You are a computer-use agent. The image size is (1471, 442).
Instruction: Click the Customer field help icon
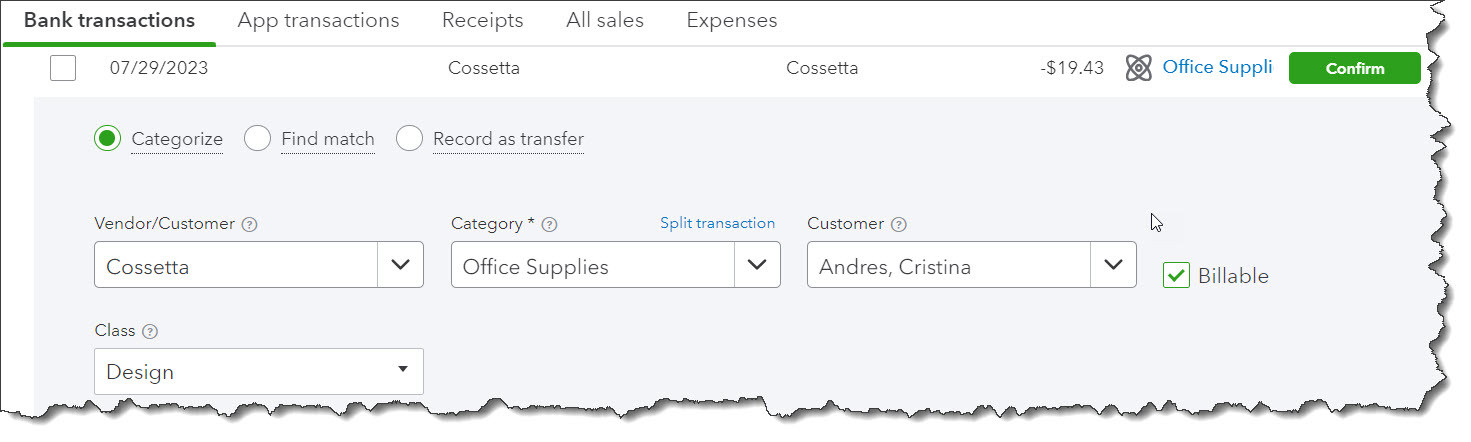898,225
